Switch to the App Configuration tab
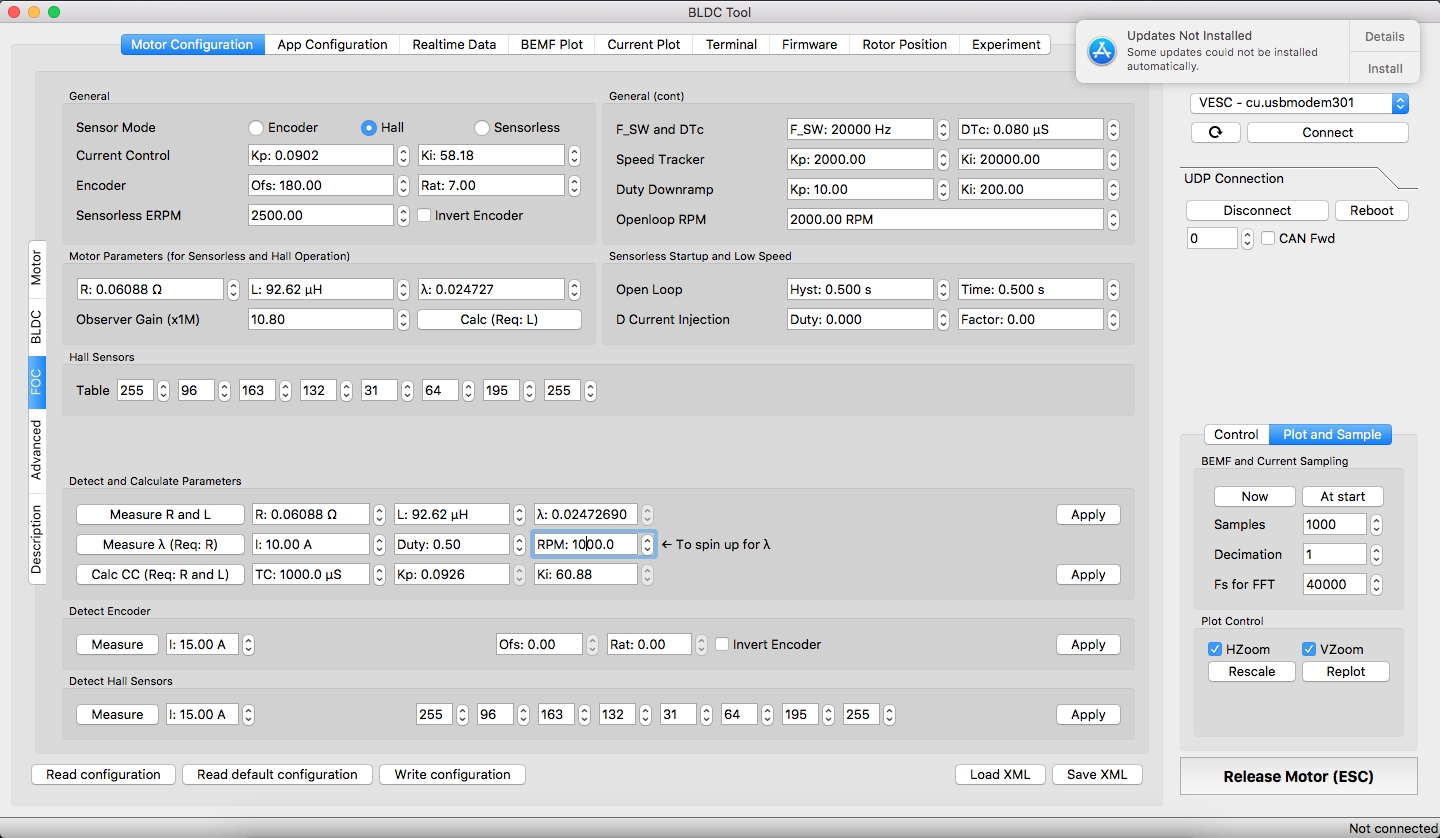This screenshot has height=838, width=1440. (x=332, y=44)
